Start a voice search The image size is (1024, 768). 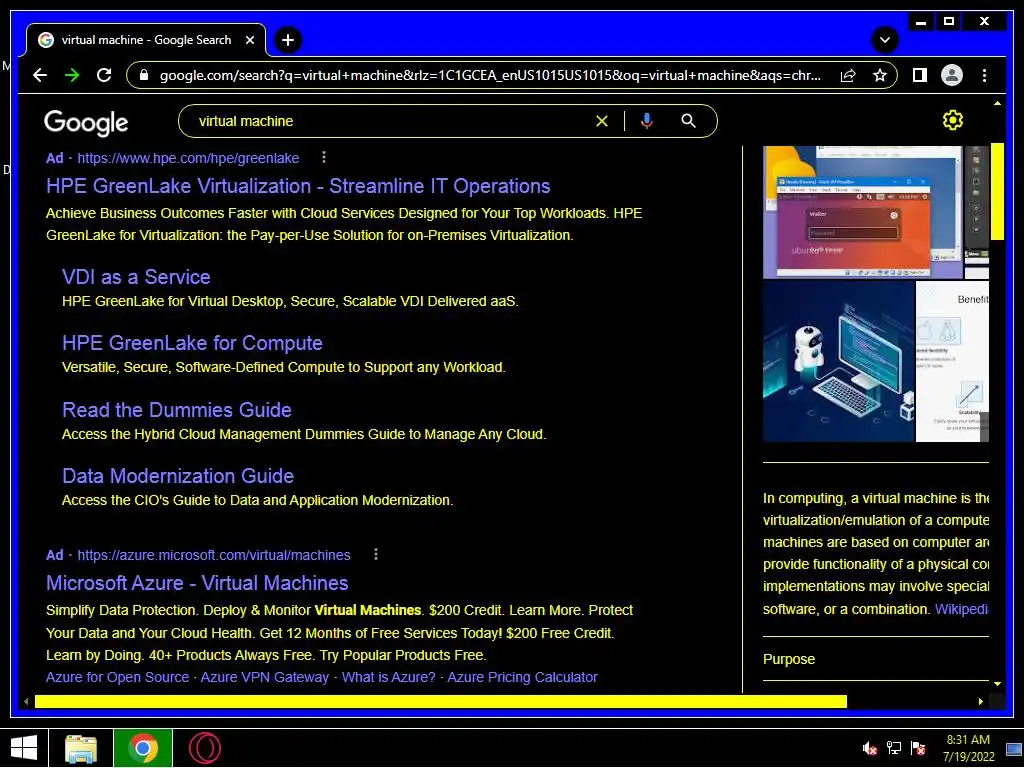(647, 121)
